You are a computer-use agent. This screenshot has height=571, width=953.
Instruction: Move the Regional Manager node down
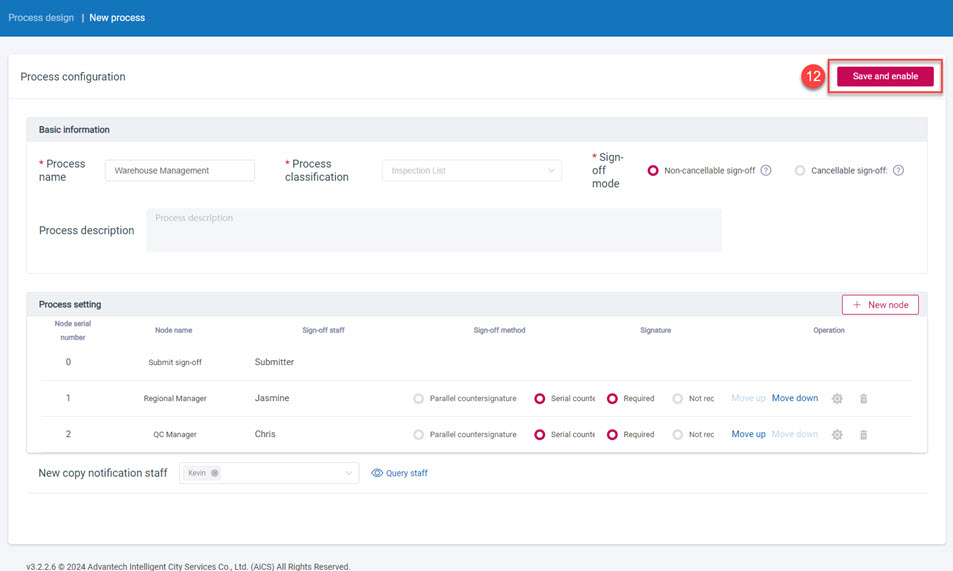coord(794,398)
